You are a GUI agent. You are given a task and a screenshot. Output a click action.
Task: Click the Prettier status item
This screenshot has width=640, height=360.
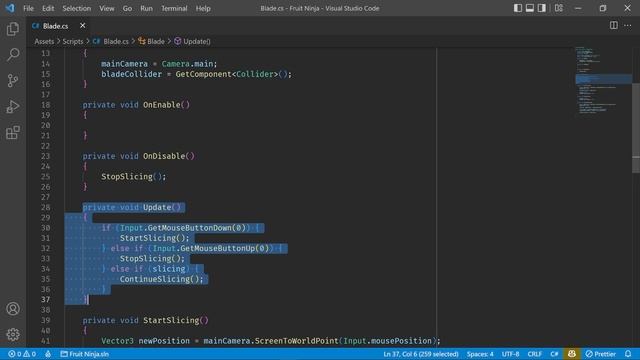pos(600,354)
